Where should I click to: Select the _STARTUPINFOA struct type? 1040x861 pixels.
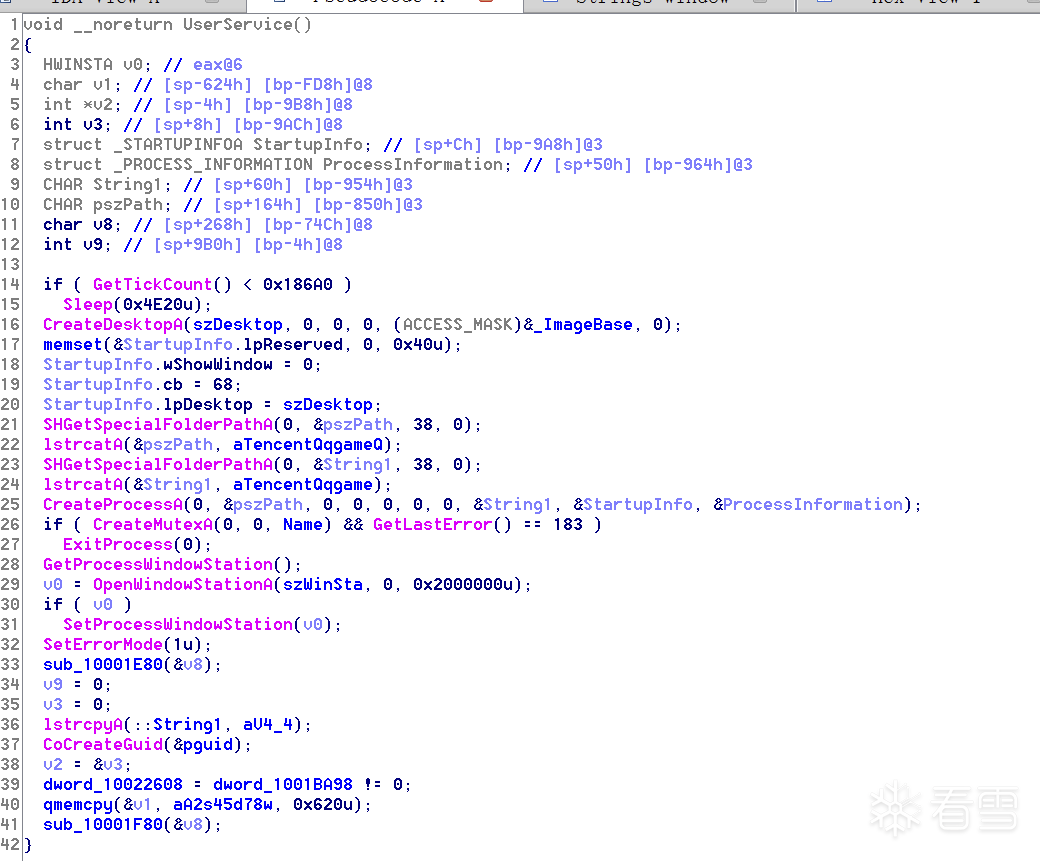(178, 145)
